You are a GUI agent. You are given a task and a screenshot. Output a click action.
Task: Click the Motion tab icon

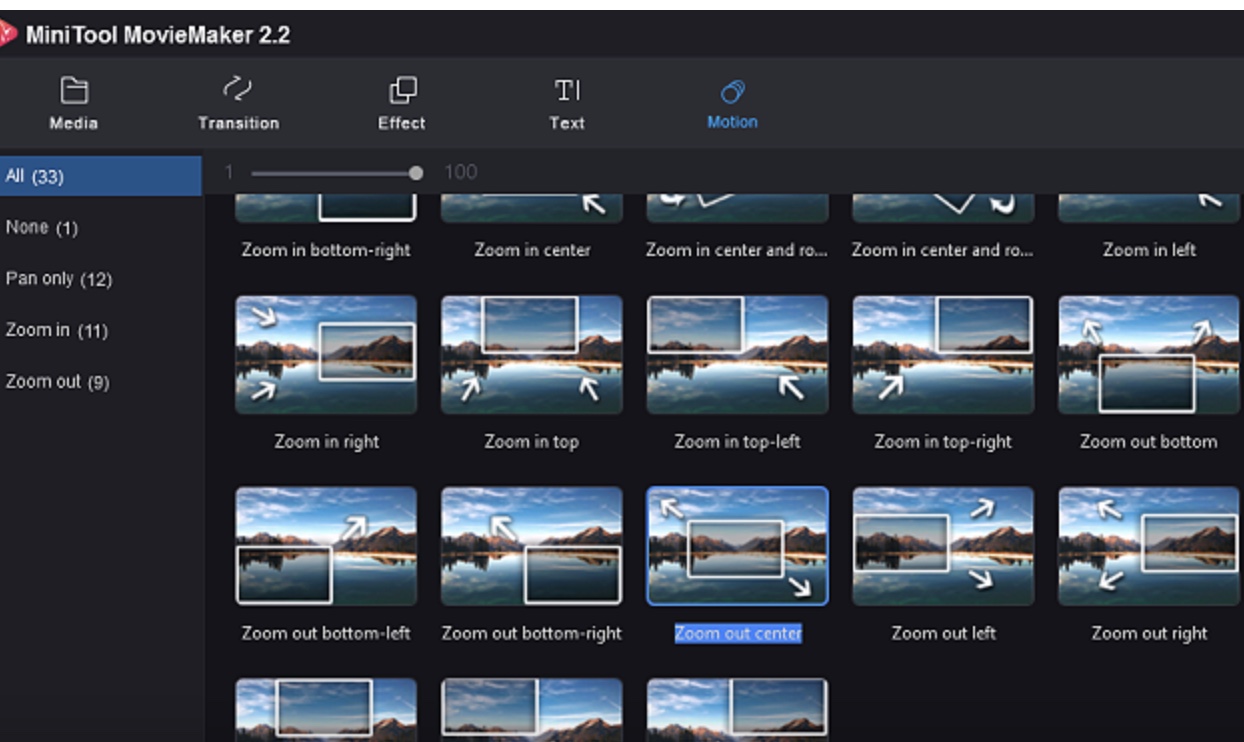coord(732,92)
